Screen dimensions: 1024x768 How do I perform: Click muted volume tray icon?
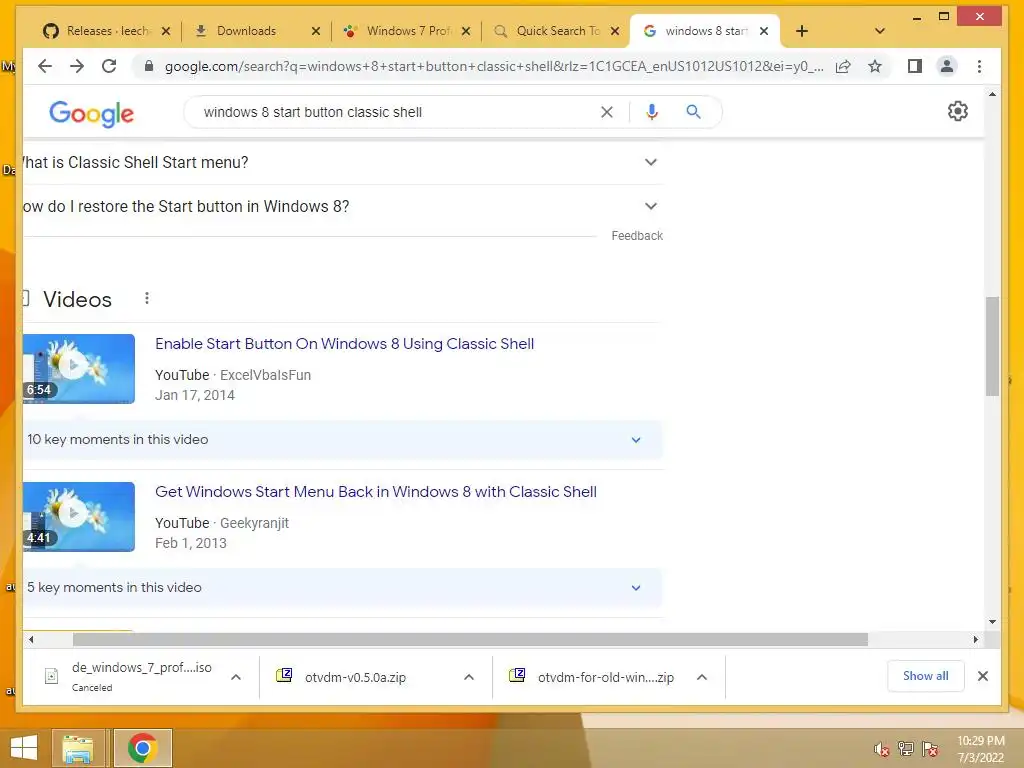881,749
